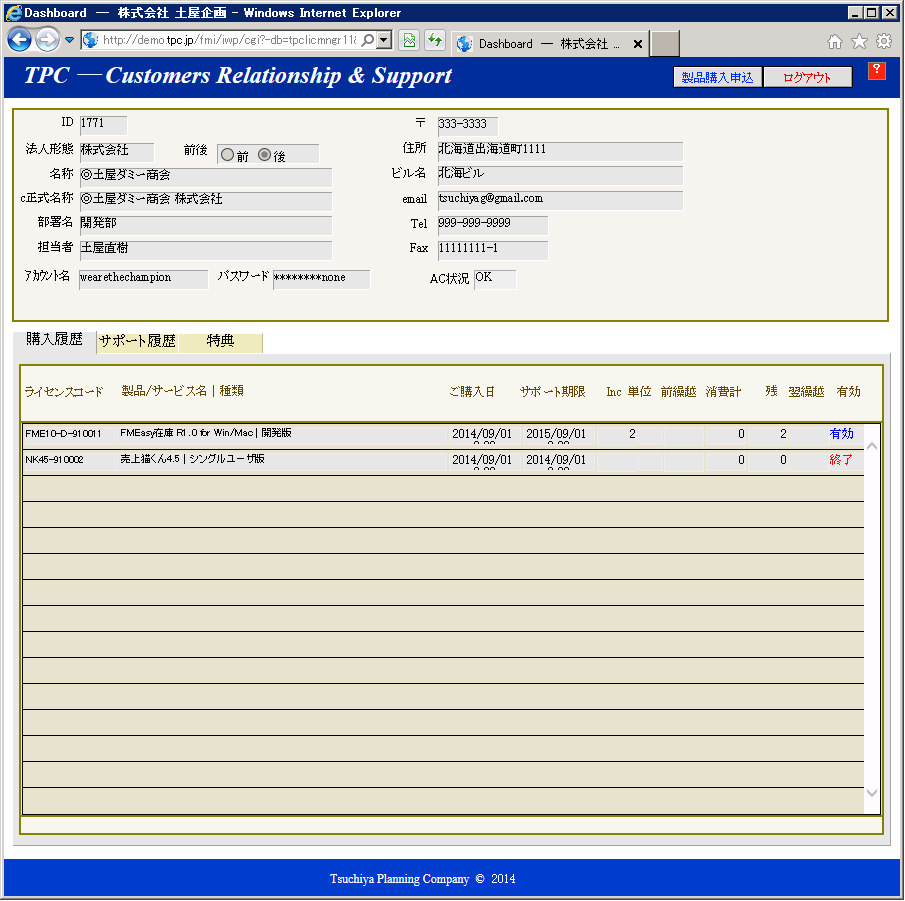
Task: Click the postal code field 333-3333
Action: pyautogui.click(x=468, y=125)
